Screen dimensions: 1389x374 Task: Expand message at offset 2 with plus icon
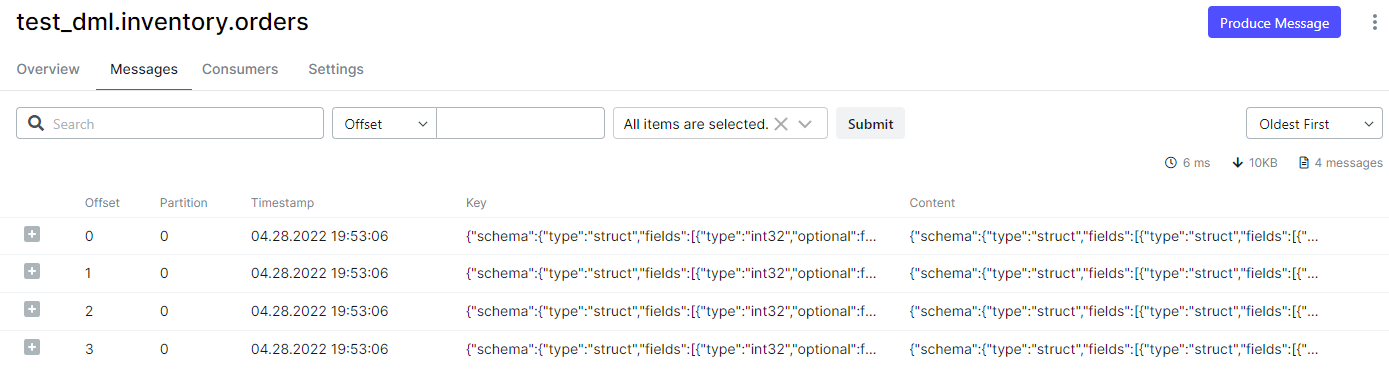32,310
